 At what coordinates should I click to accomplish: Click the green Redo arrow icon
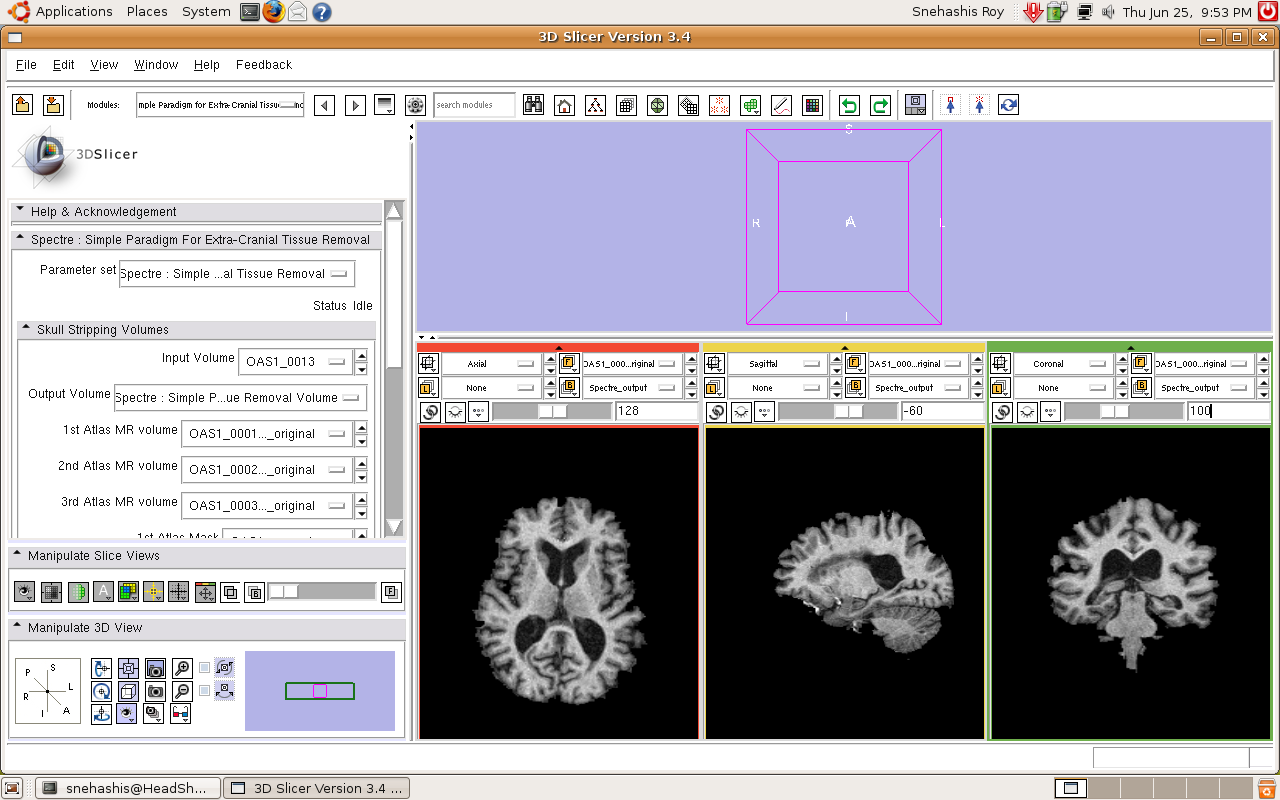pos(880,105)
